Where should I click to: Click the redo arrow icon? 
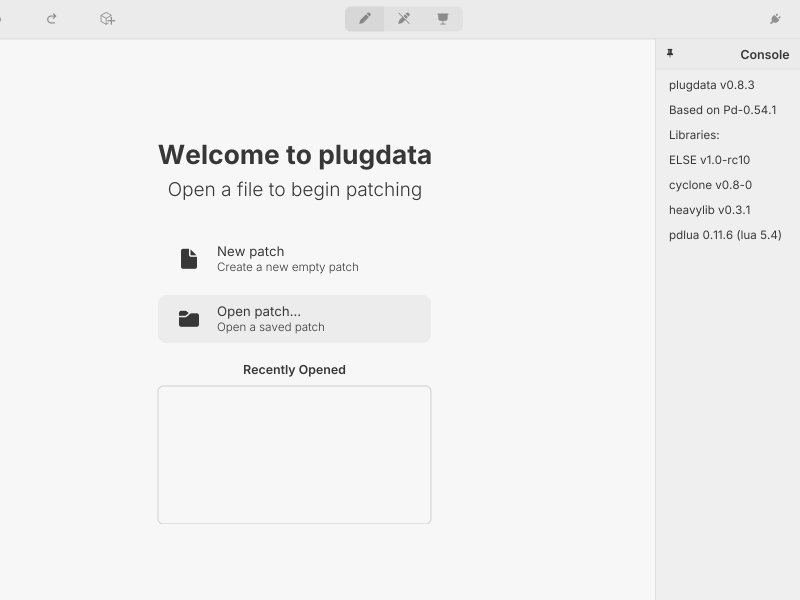click(x=51, y=19)
